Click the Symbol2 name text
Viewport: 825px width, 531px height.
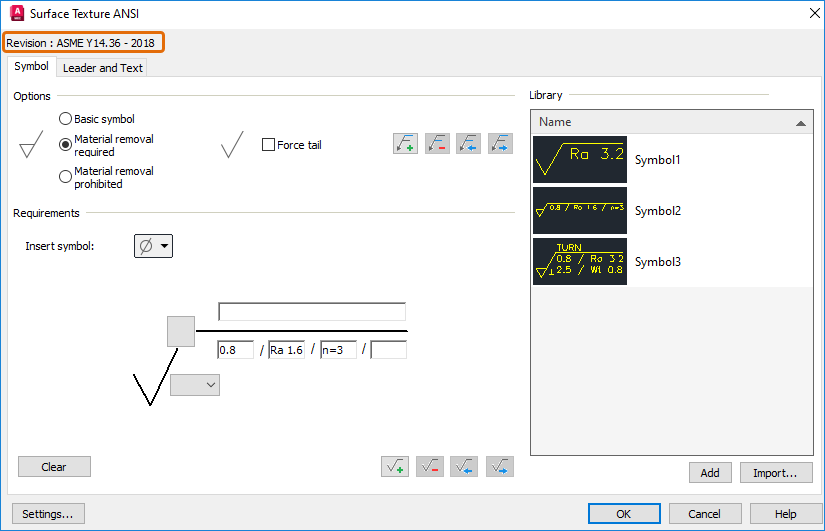(657, 211)
